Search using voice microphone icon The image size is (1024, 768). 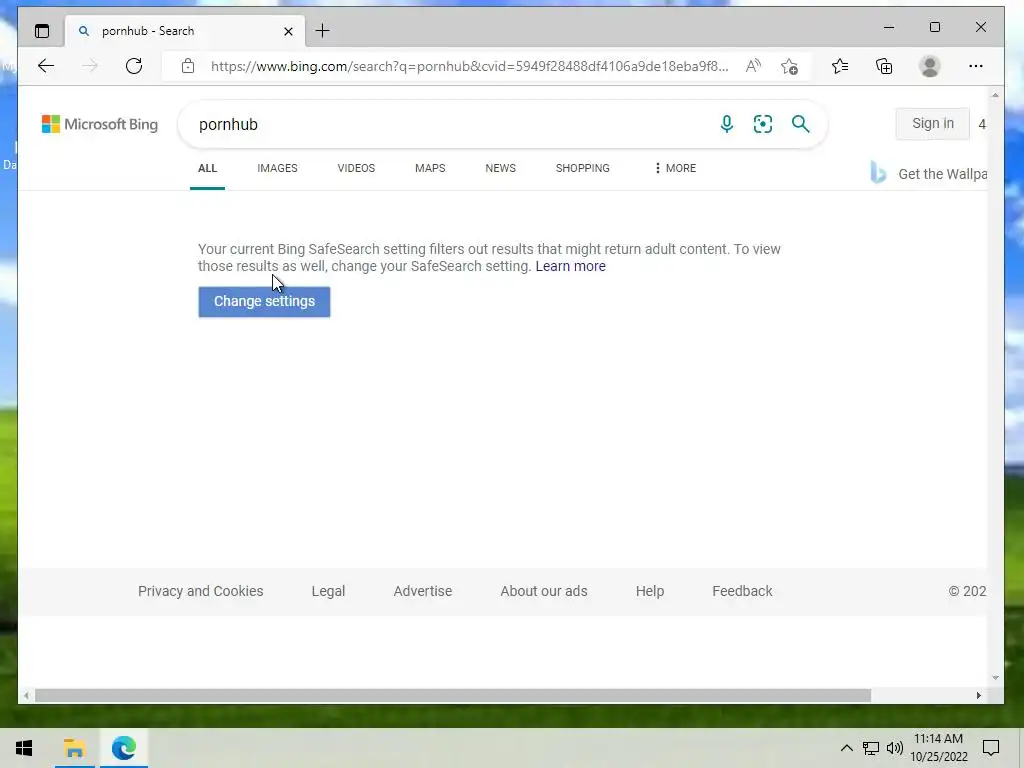tap(726, 124)
